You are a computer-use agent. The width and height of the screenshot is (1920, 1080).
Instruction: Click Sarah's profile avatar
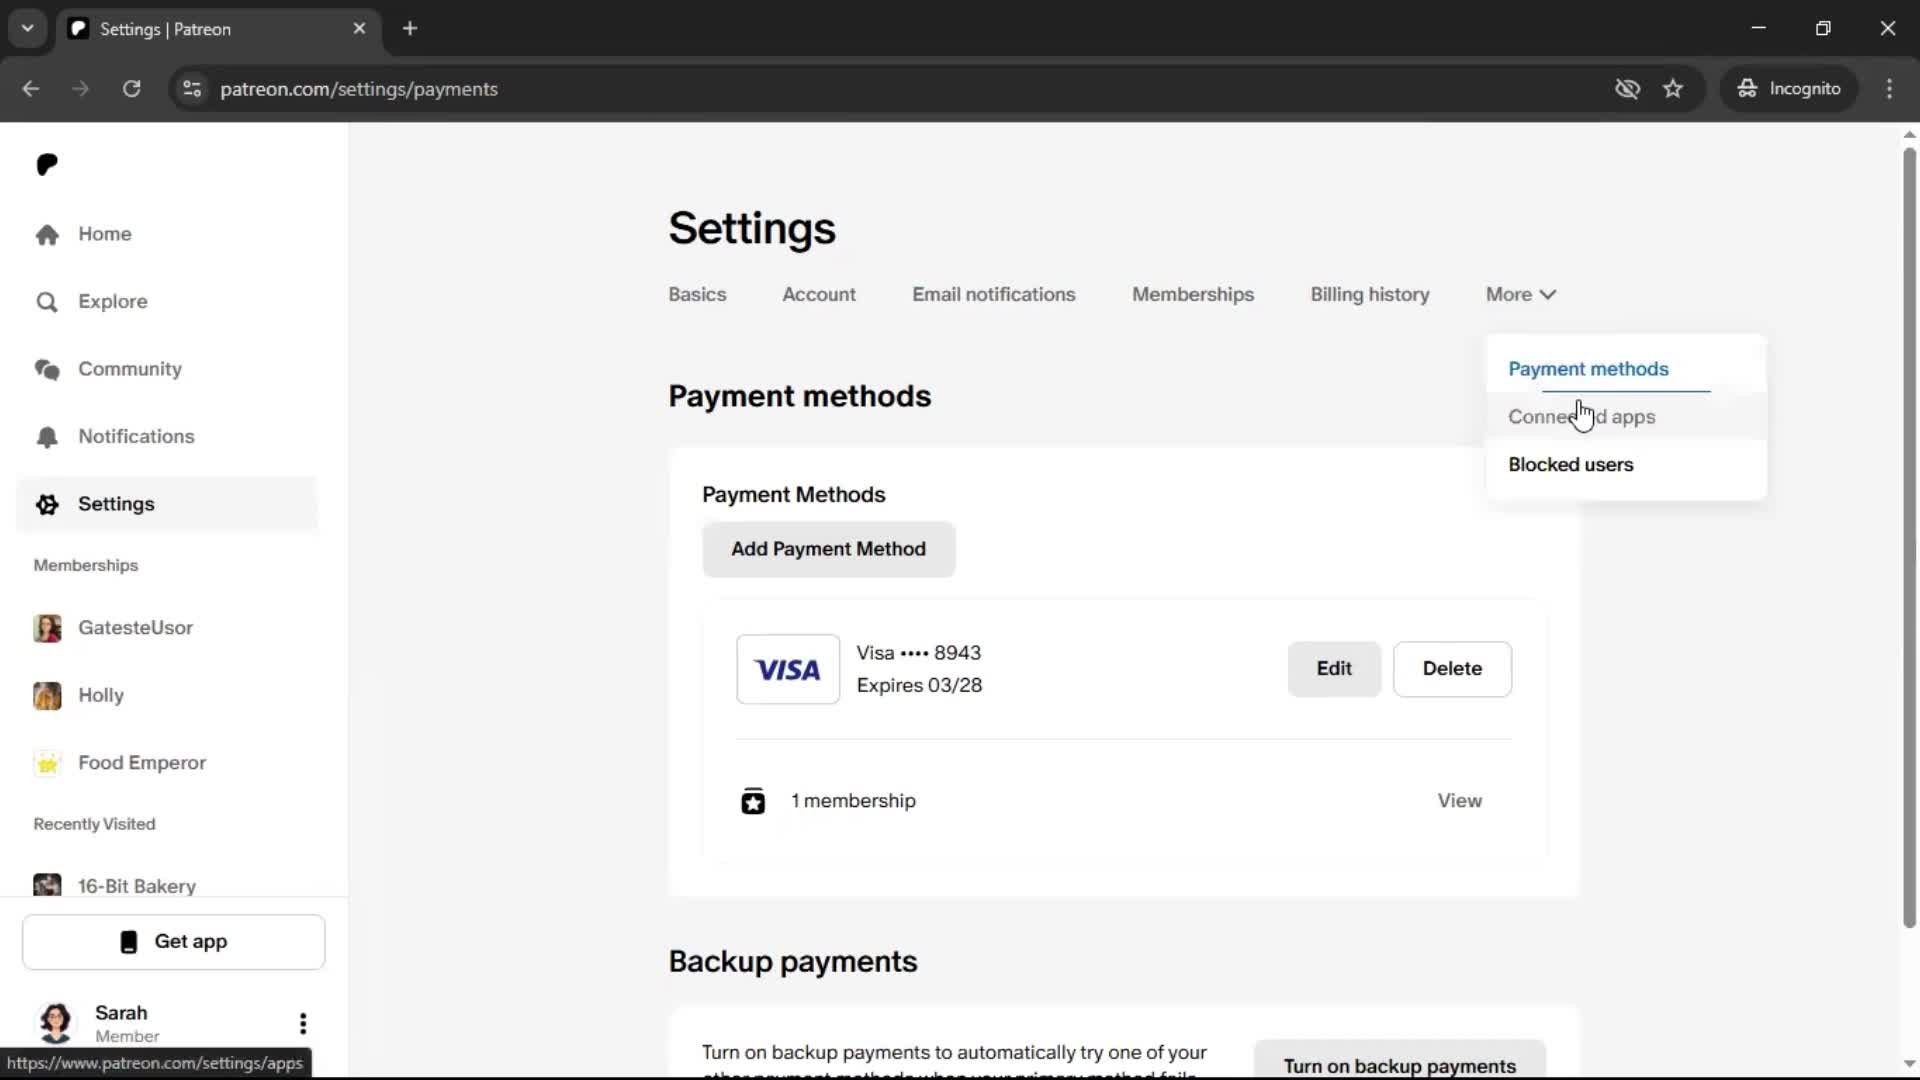(x=56, y=1022)
